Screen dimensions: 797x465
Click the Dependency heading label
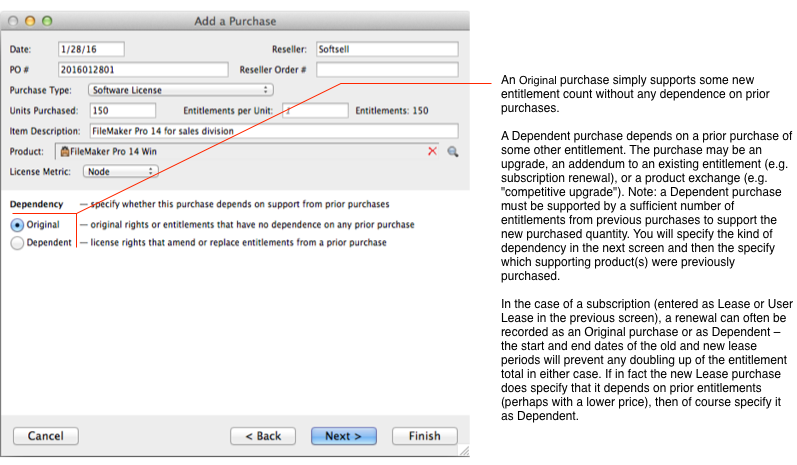(x=37, y=204)
